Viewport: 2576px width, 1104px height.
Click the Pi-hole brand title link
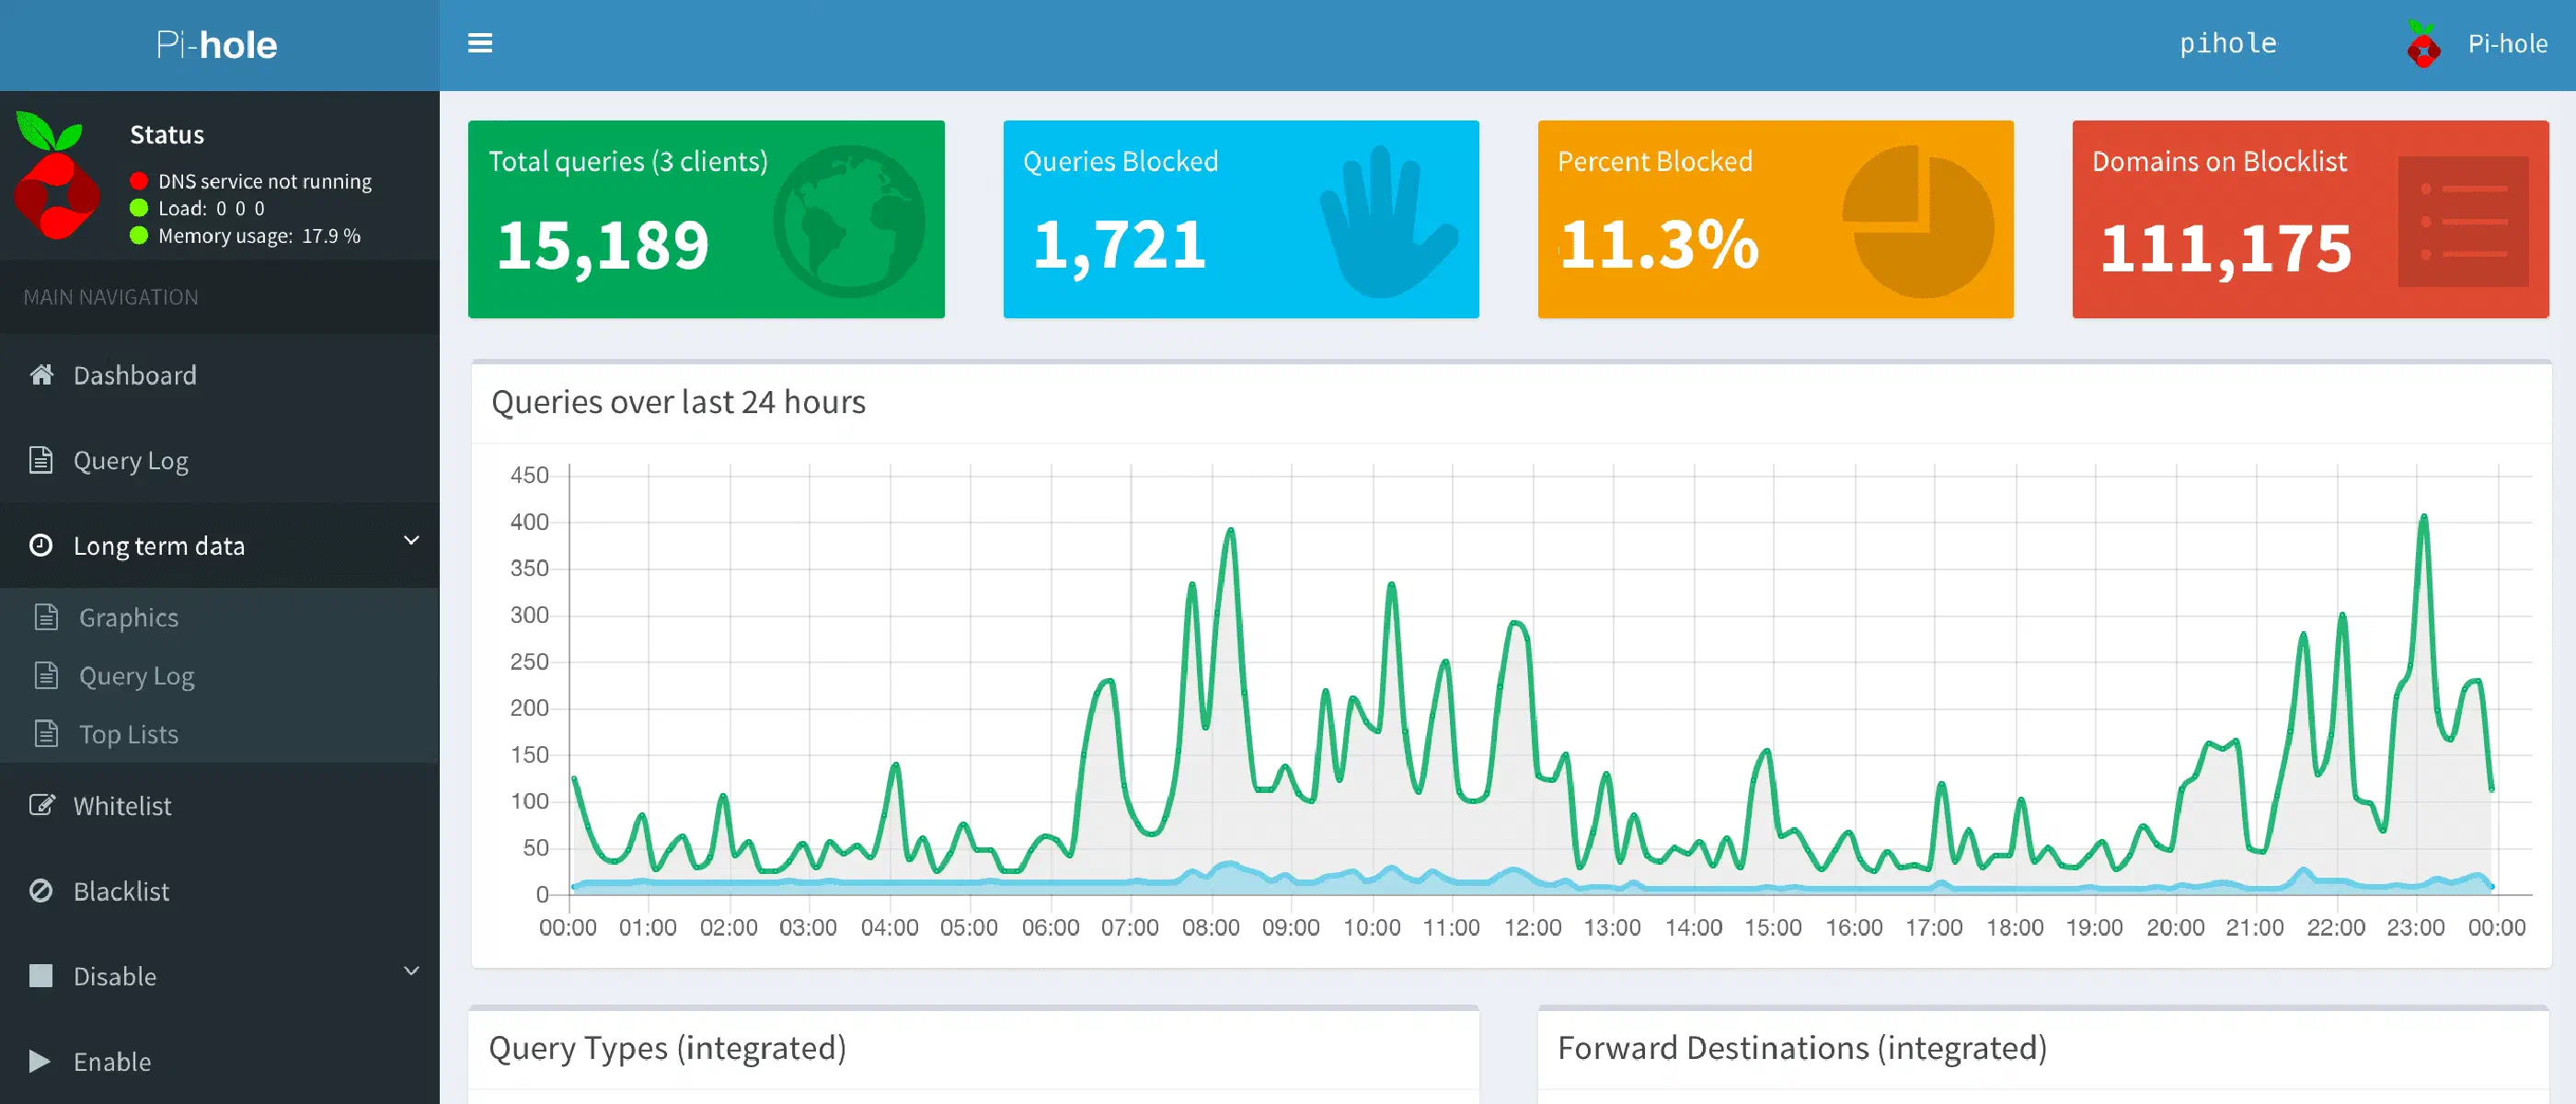[x=217, y=45]
